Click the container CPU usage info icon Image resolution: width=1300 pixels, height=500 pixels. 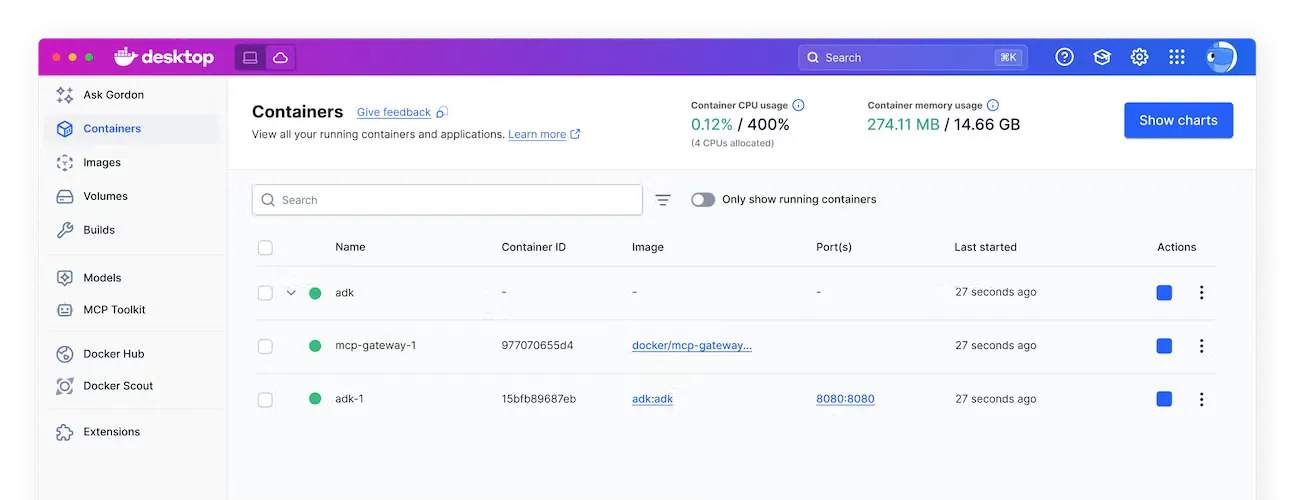click(x=798, y=105)
